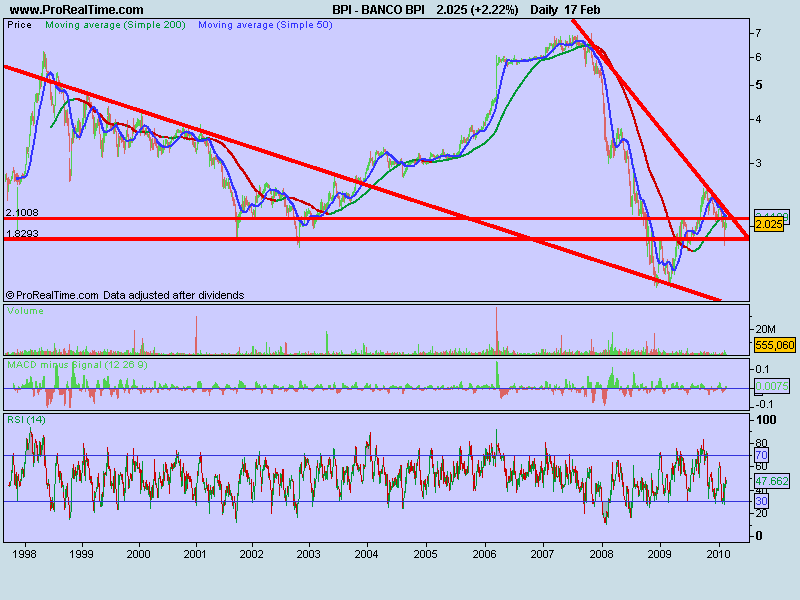Screen dimensions: 800x600
Task: Click the '(+2.22%)' change value in the header
Action: click(494, 10)
